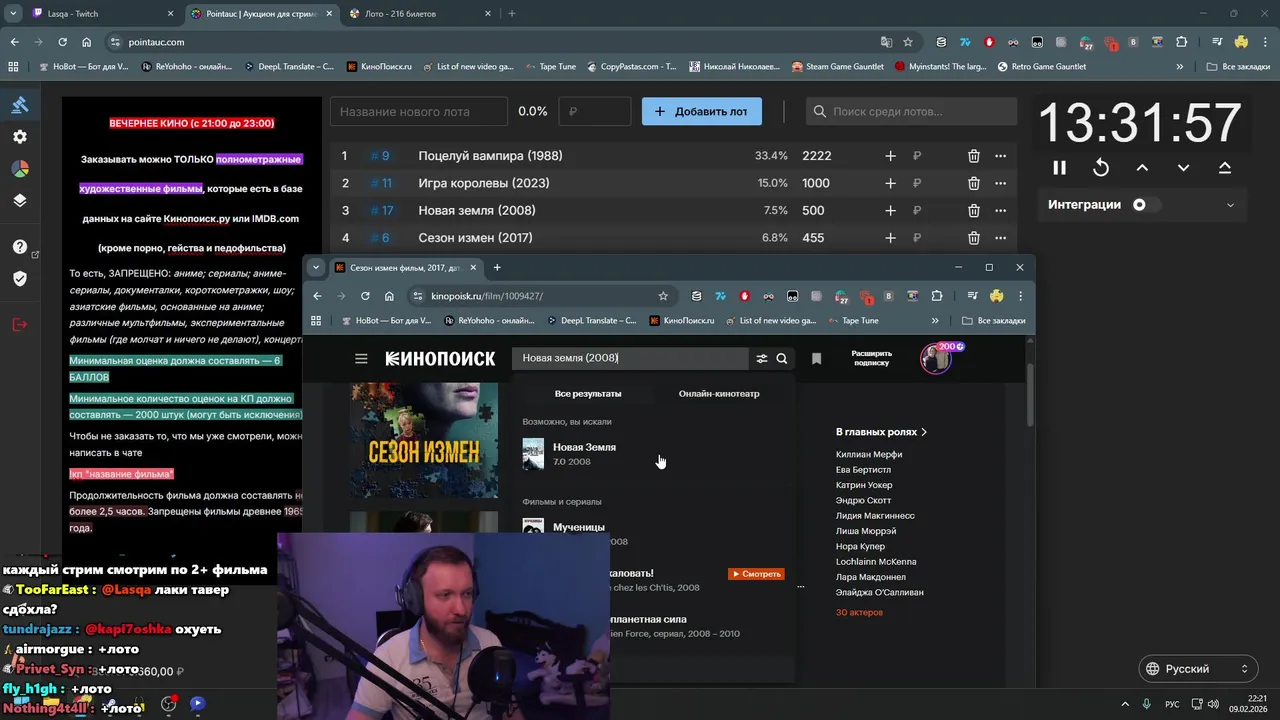
Task: Open new tab in Kinopoisk window
Action: [x=497, y=267]
